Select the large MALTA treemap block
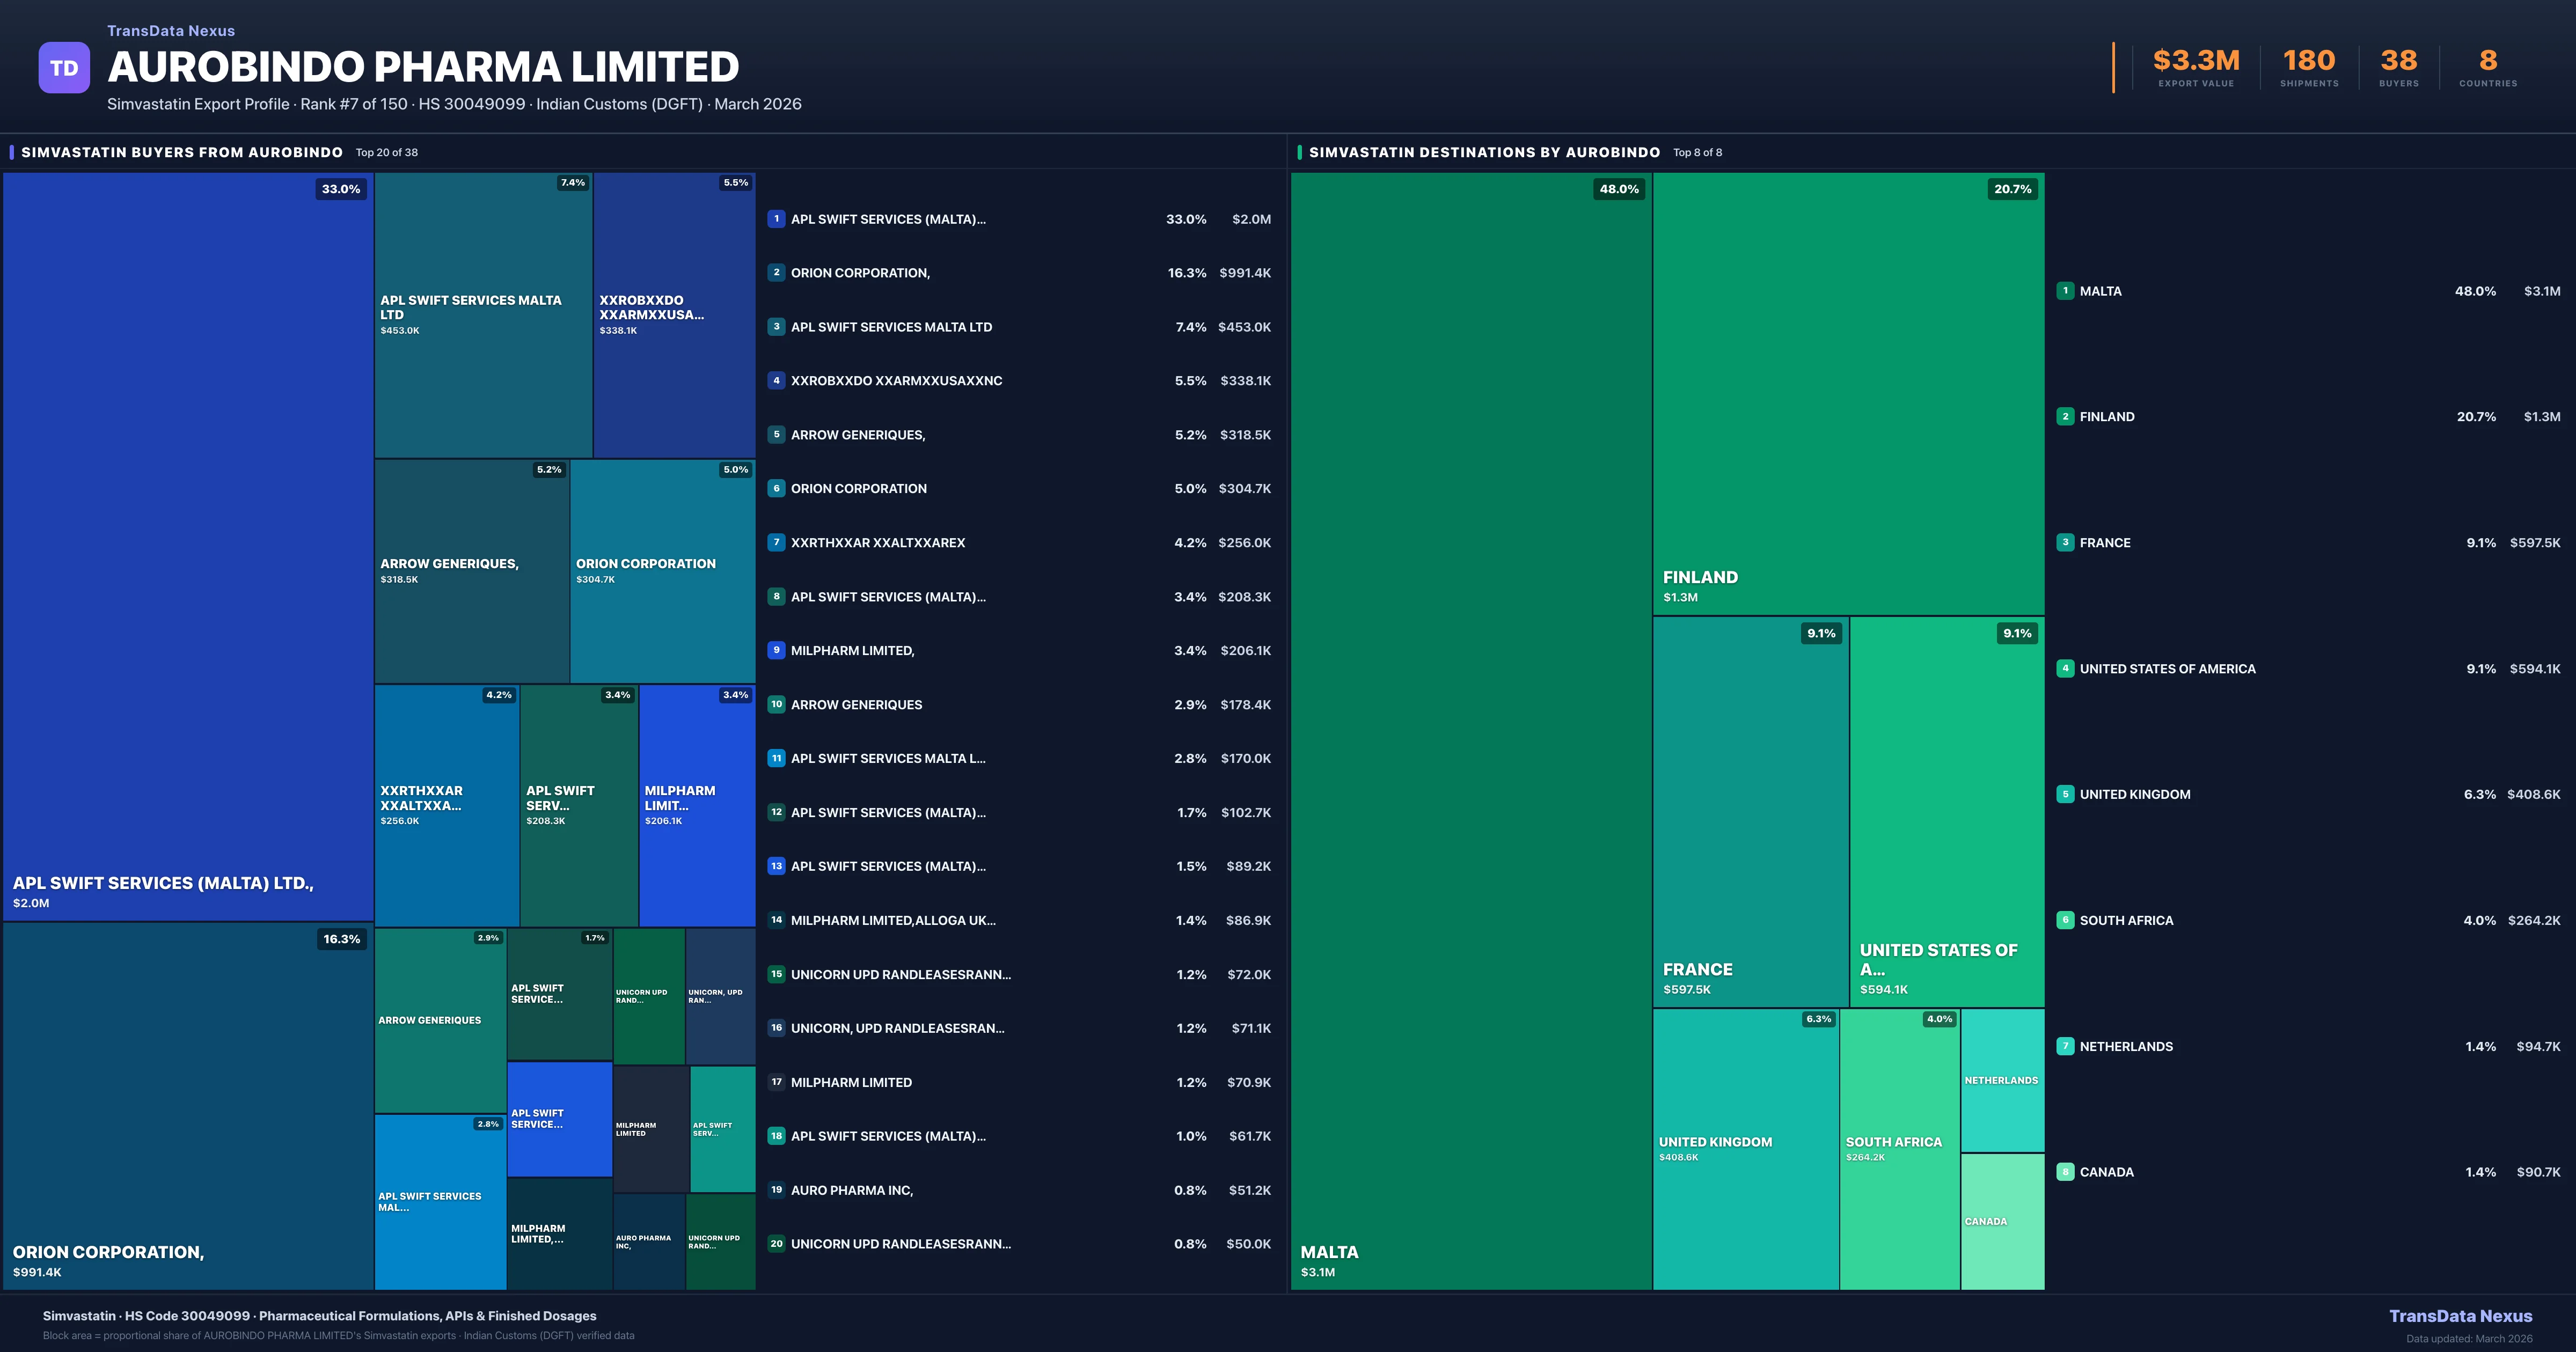 coord(1470,730)
